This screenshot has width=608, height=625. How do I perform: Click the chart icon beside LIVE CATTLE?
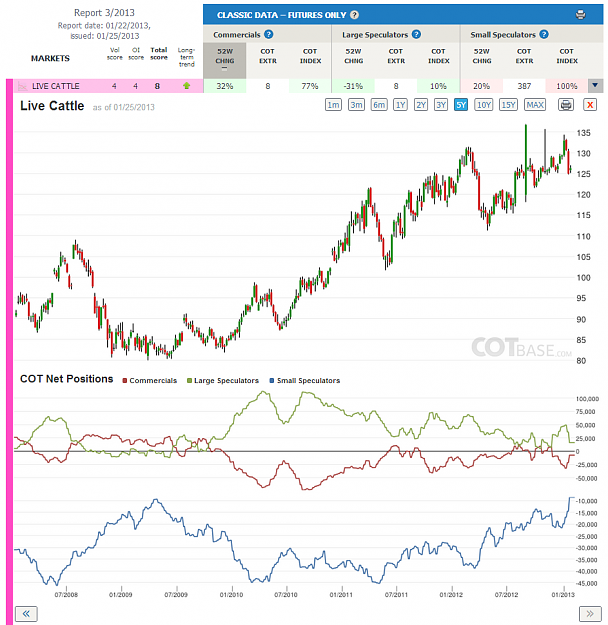[x=23, y=86]
